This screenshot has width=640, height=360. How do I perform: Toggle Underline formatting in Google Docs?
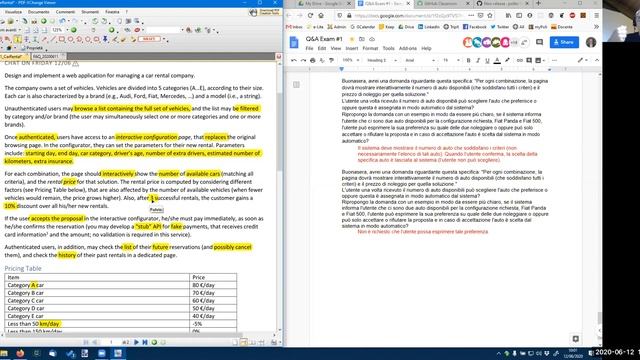pos(487,60)
